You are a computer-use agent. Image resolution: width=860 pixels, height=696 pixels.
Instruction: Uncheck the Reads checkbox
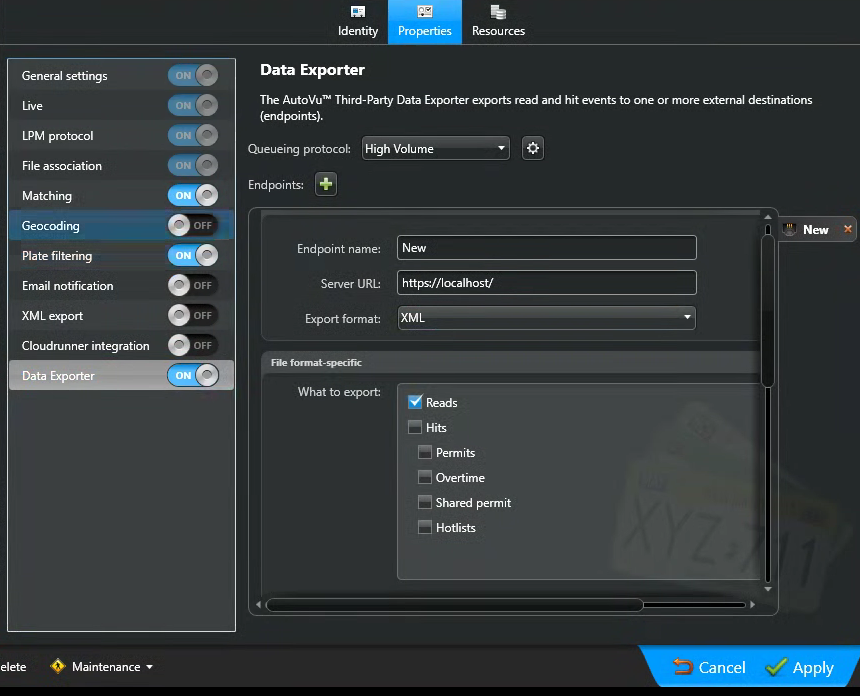click(417, 402)
